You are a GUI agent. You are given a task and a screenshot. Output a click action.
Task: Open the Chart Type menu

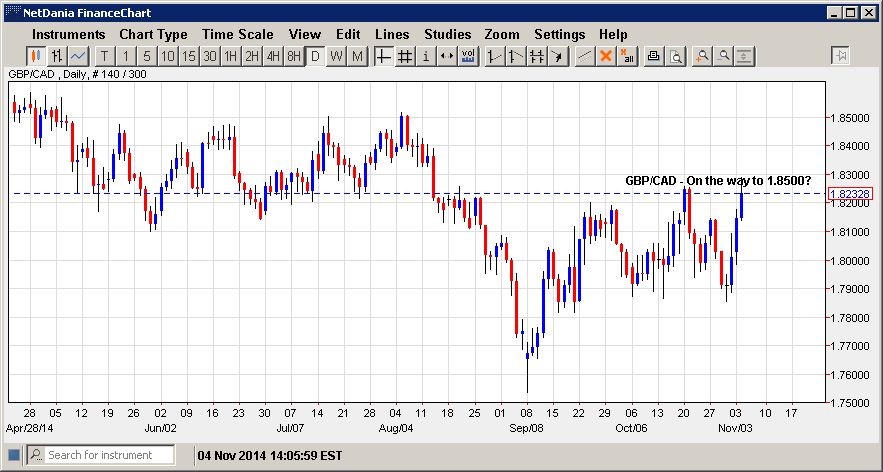[x=153, y=34]
